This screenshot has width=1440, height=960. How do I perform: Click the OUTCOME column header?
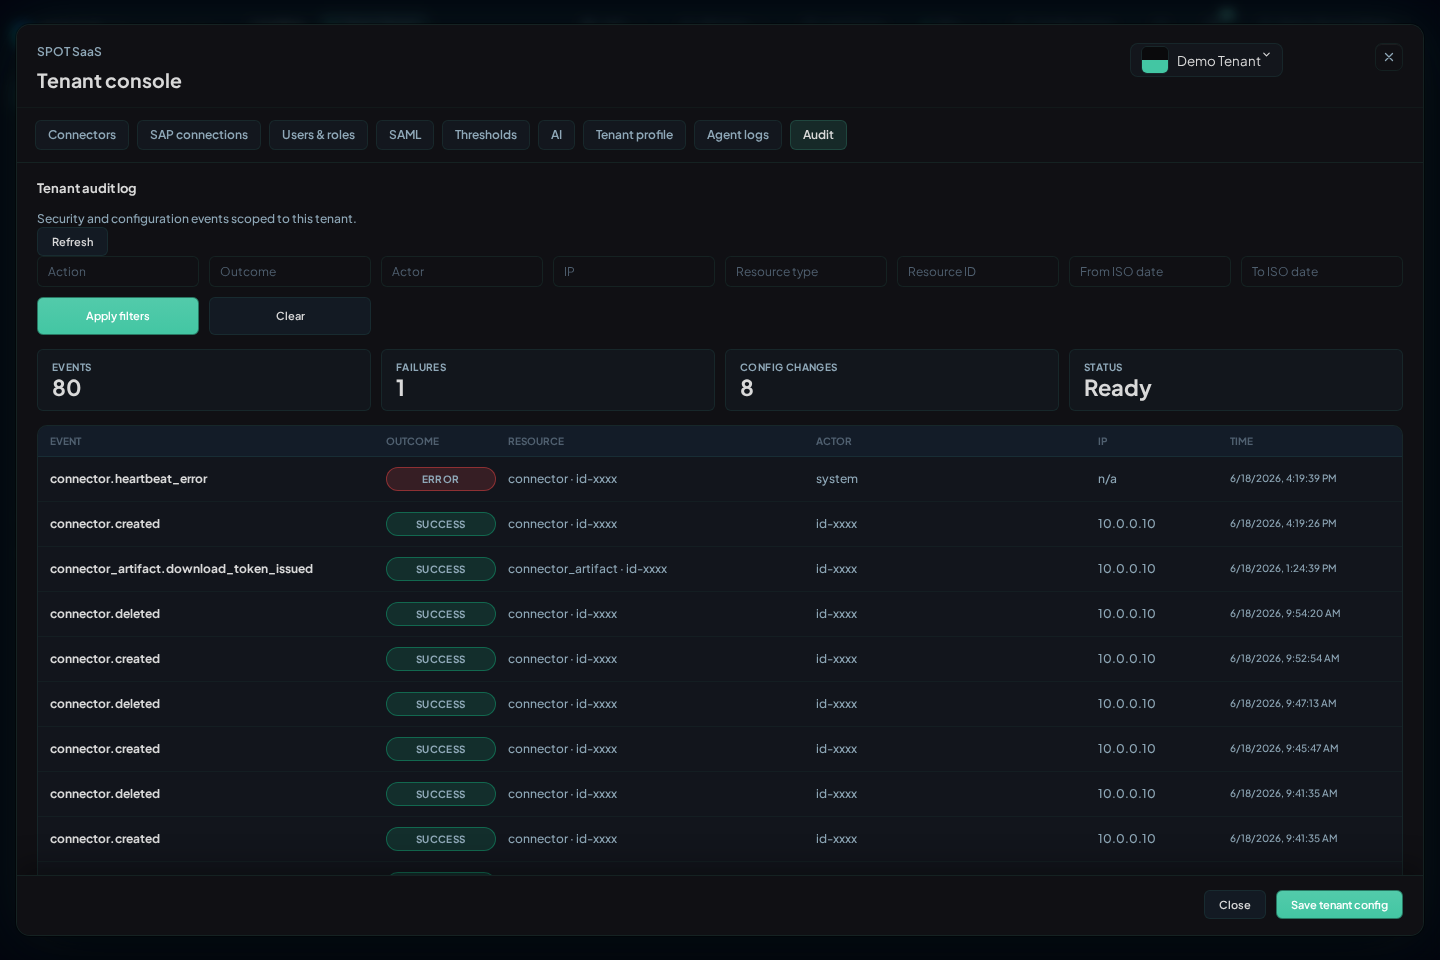pos(413,441)
